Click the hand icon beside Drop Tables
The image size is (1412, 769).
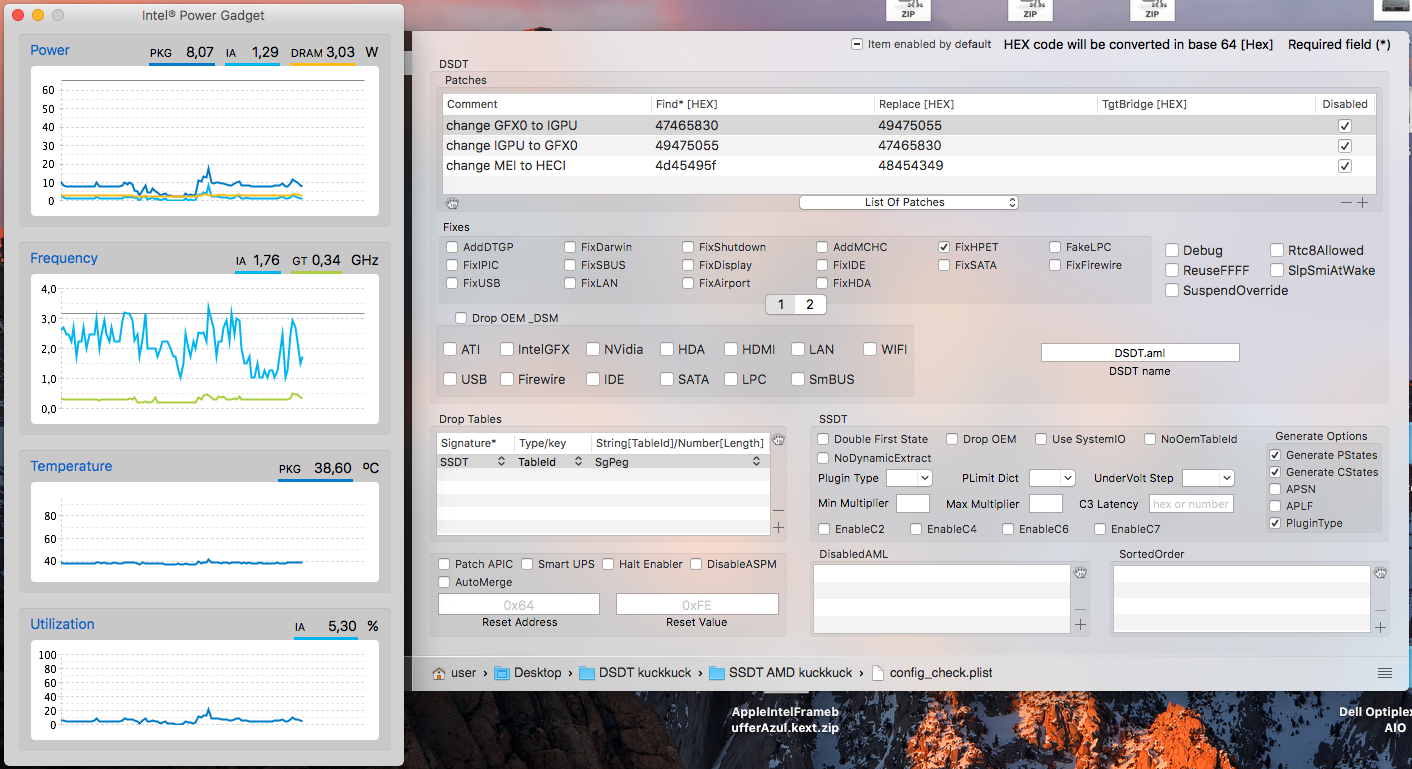coord(779,439)
